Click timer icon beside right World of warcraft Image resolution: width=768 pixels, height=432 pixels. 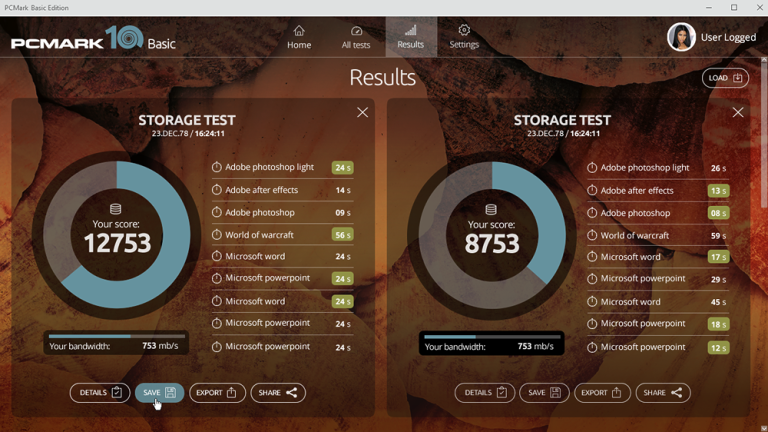coord(592,236)
